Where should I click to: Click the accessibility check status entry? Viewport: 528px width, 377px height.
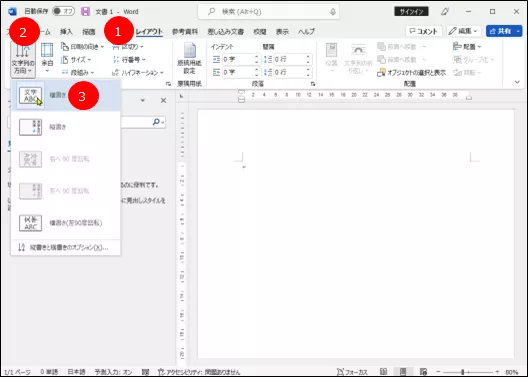(199, 372)
